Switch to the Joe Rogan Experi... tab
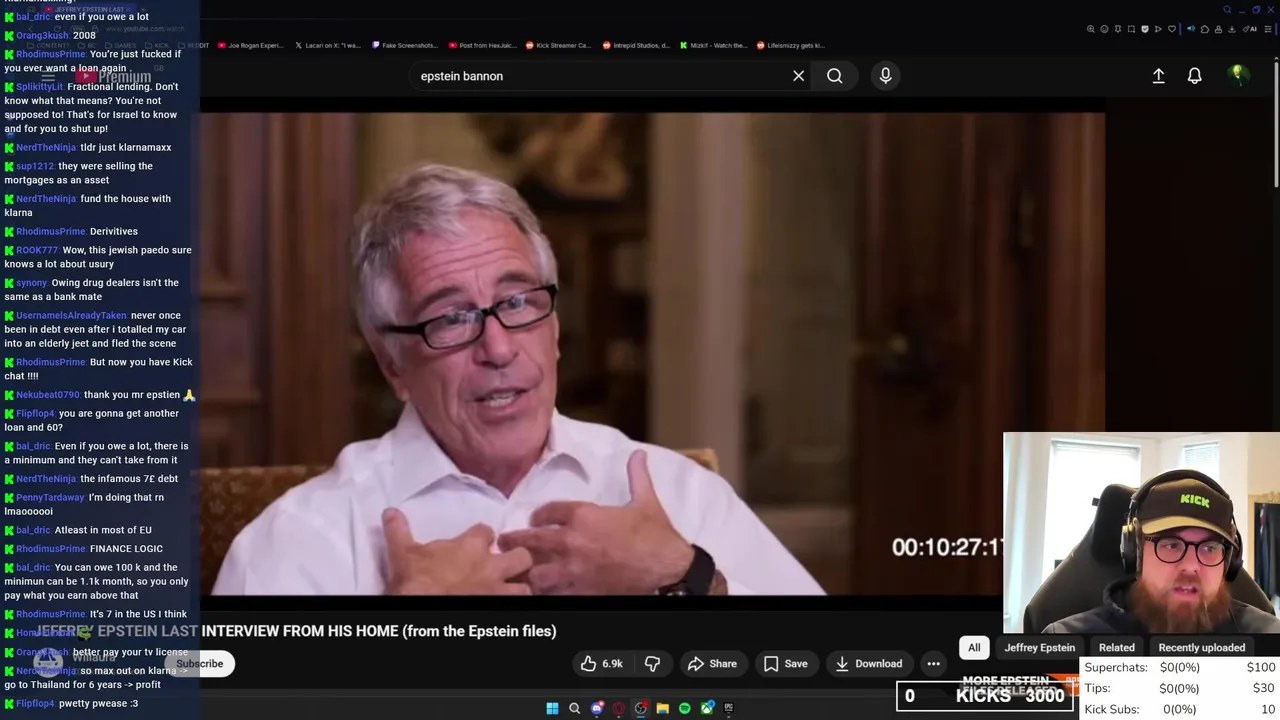The height and width of the screenshot is (720, 1280). click(250, 45)
